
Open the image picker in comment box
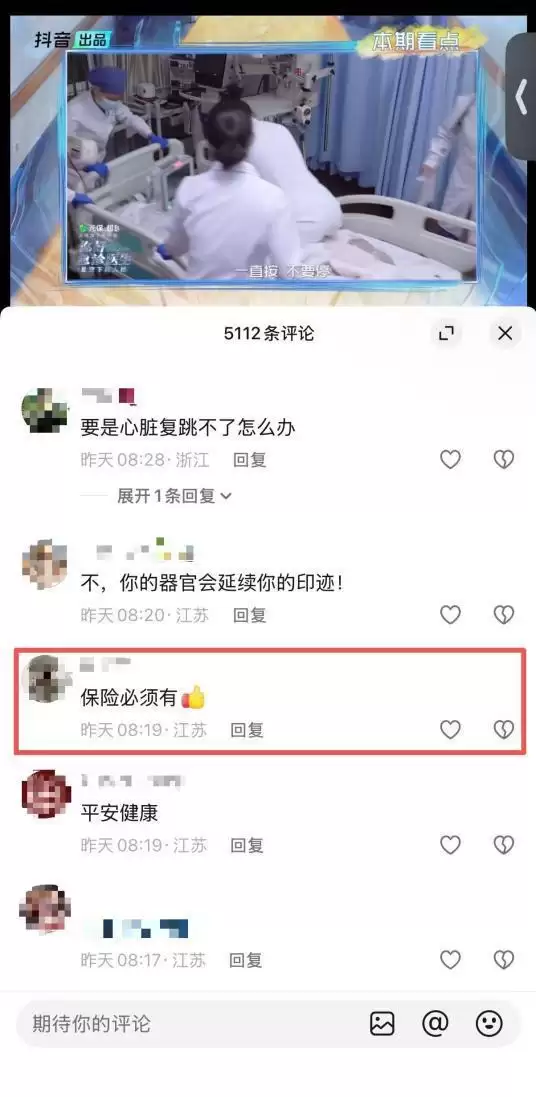click(x=382, y=1024)
